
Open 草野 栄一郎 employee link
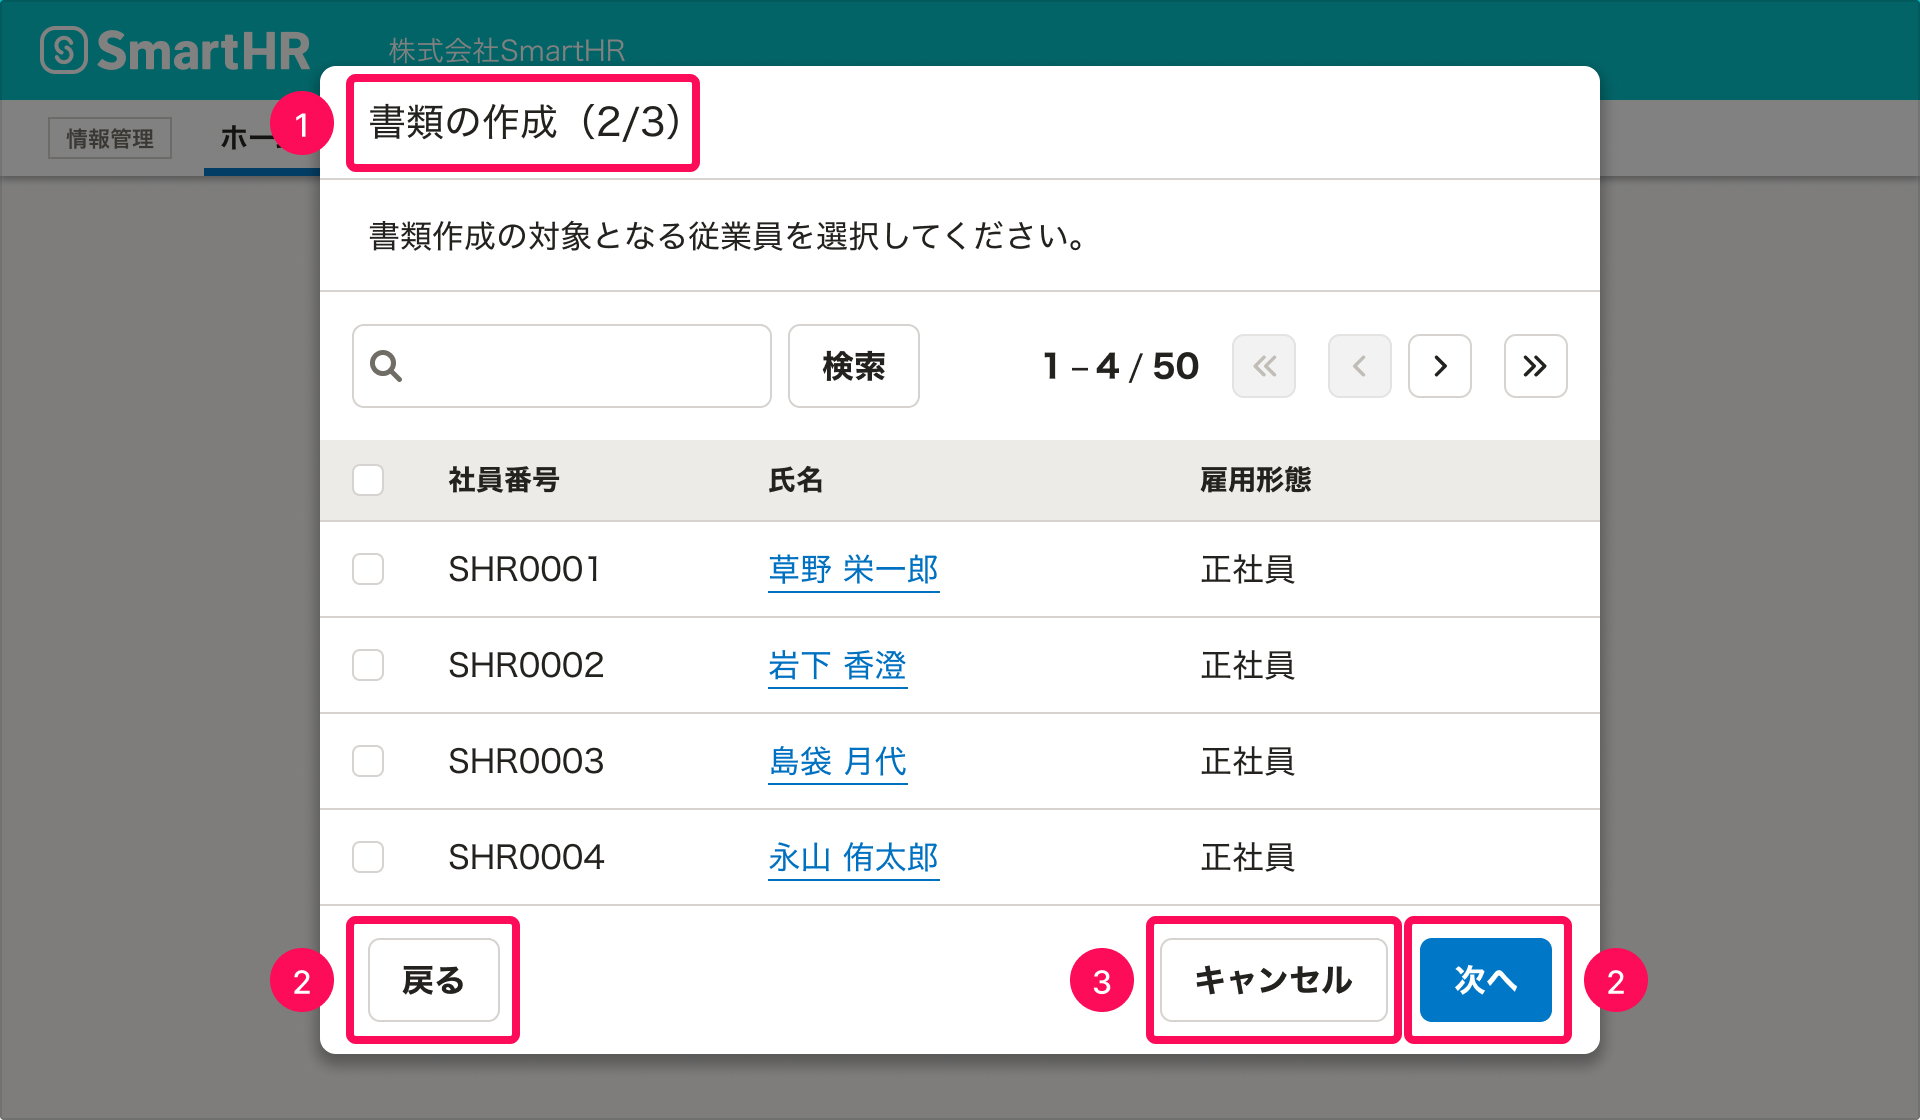[853, 569]
